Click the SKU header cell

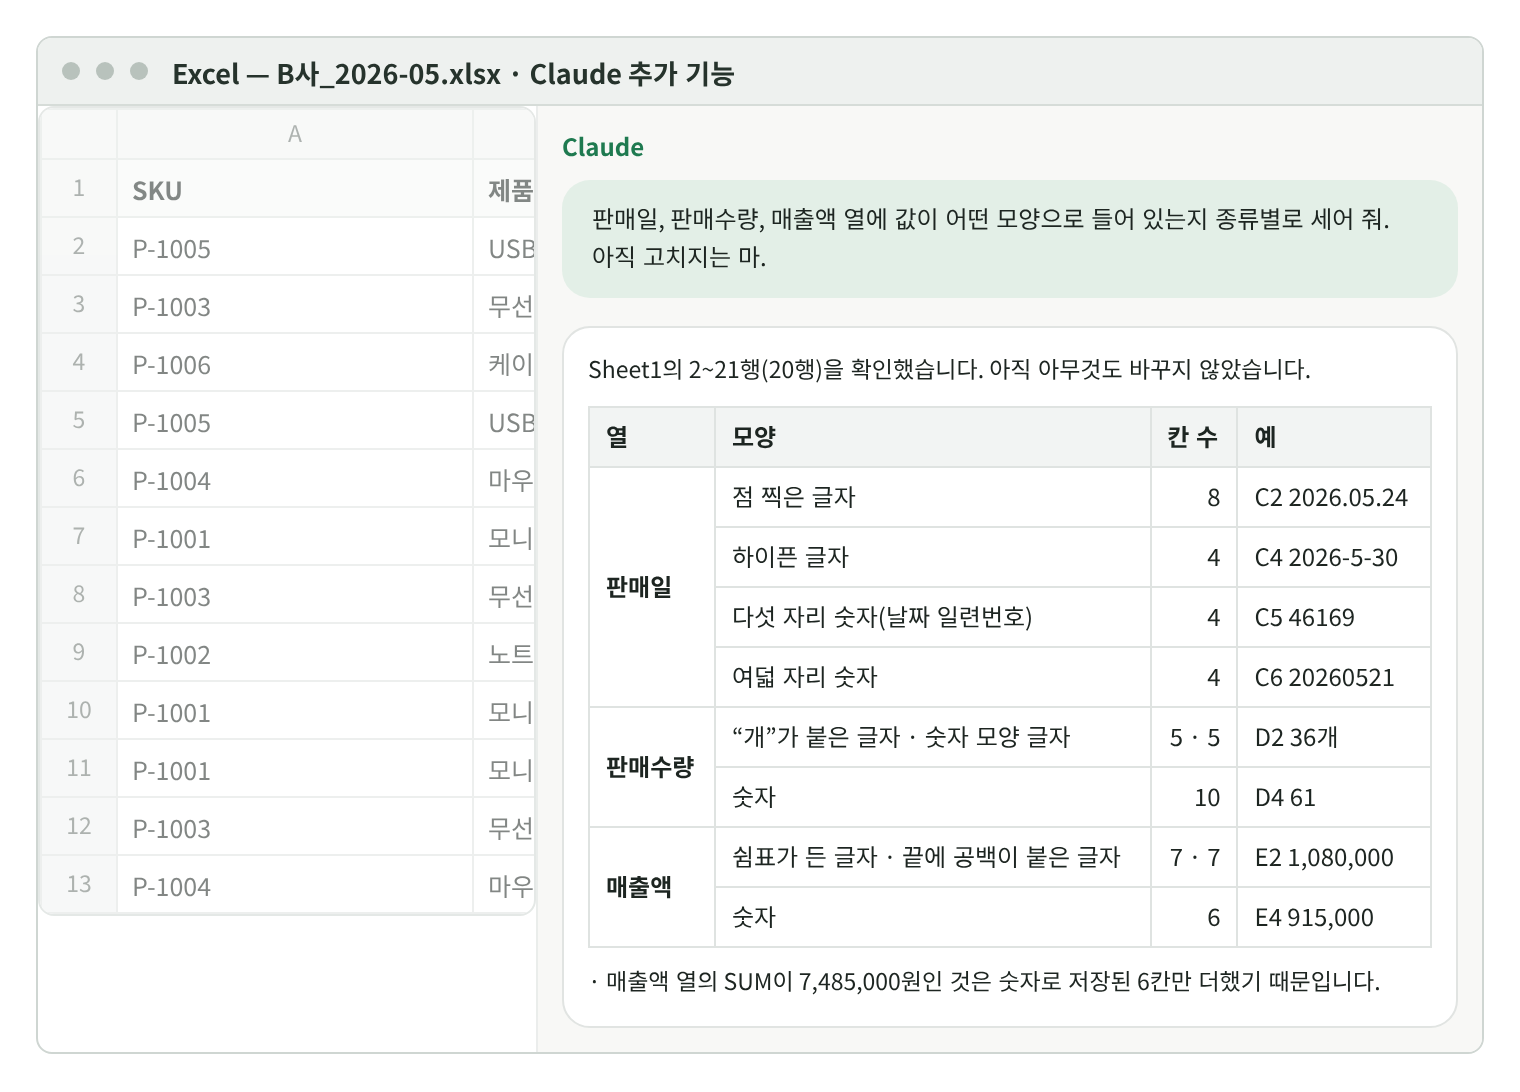(294, 189)
